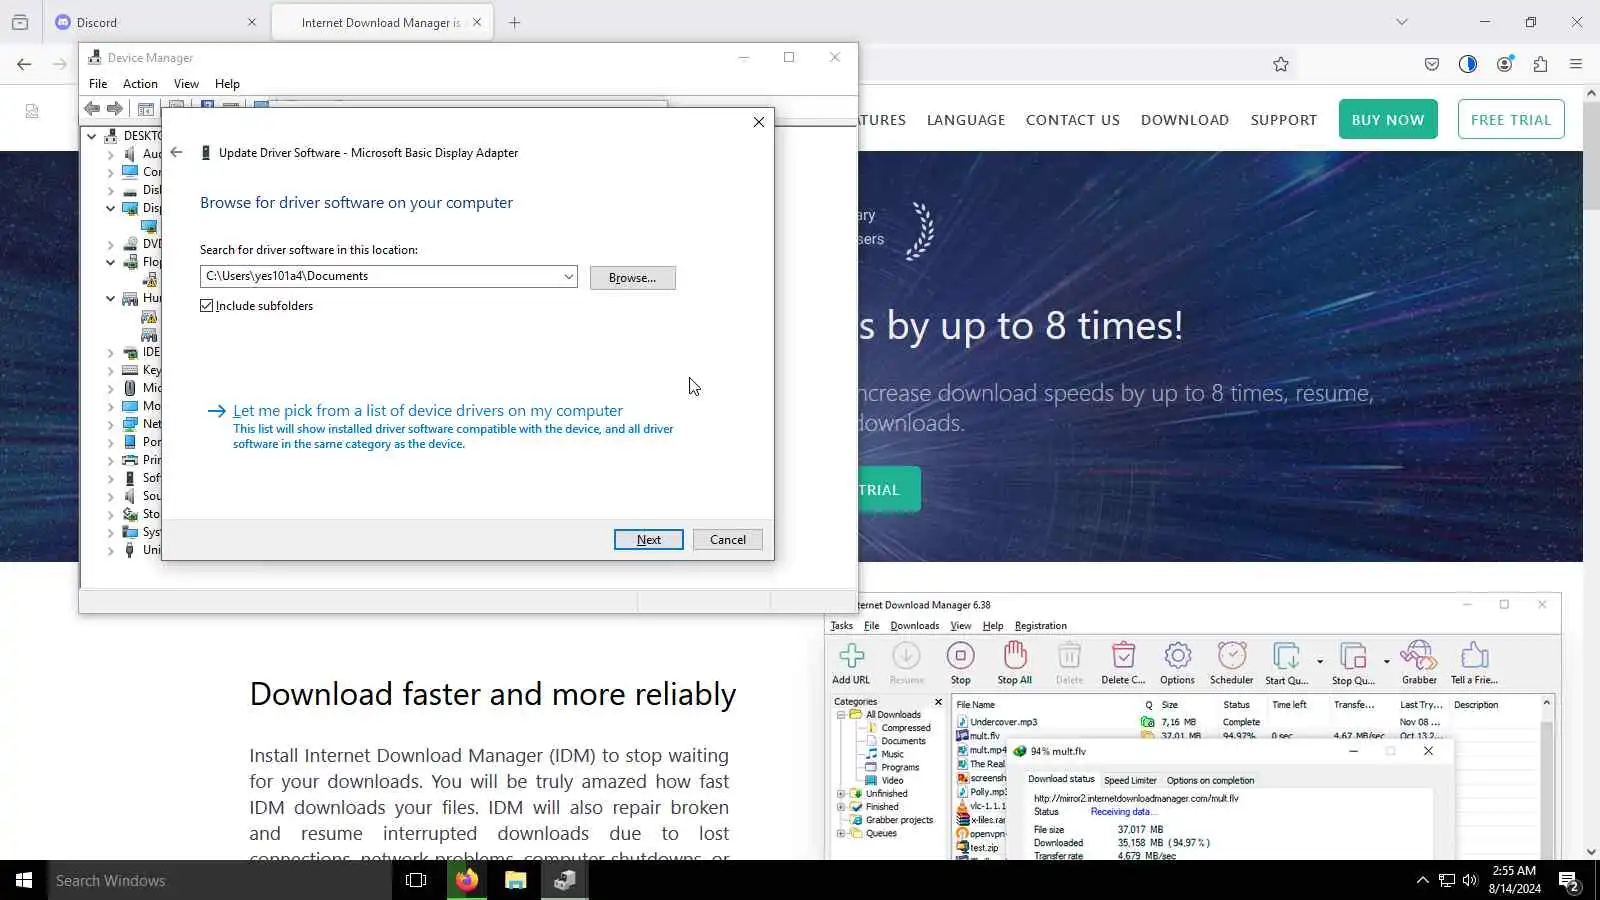Click the Browse... button
The height and width of the screenshot is (900, 1600).
click(x=633, y=278)
